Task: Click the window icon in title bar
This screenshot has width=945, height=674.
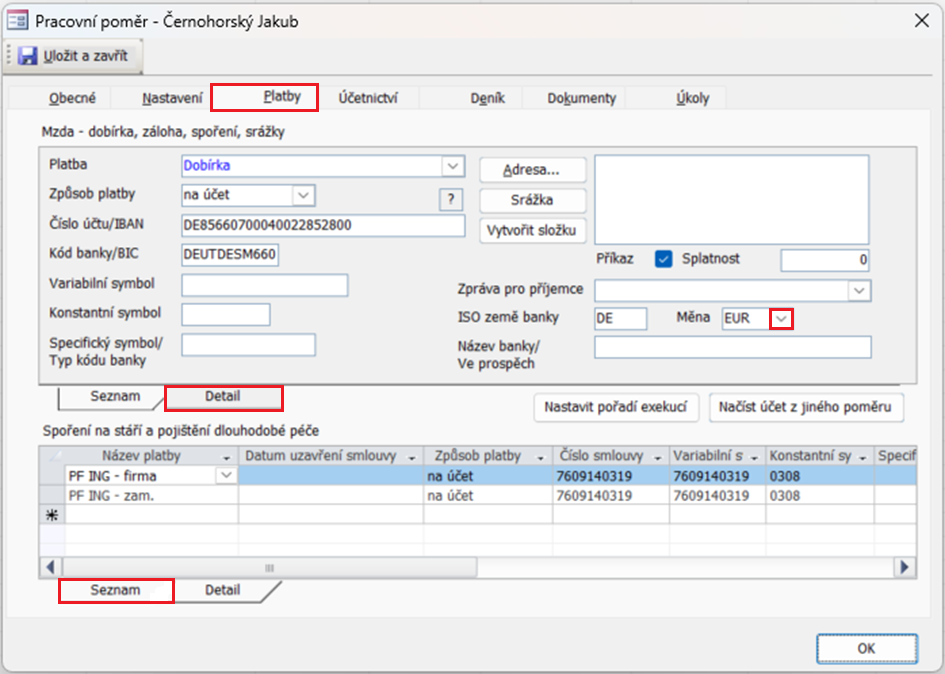Action: 17,21
